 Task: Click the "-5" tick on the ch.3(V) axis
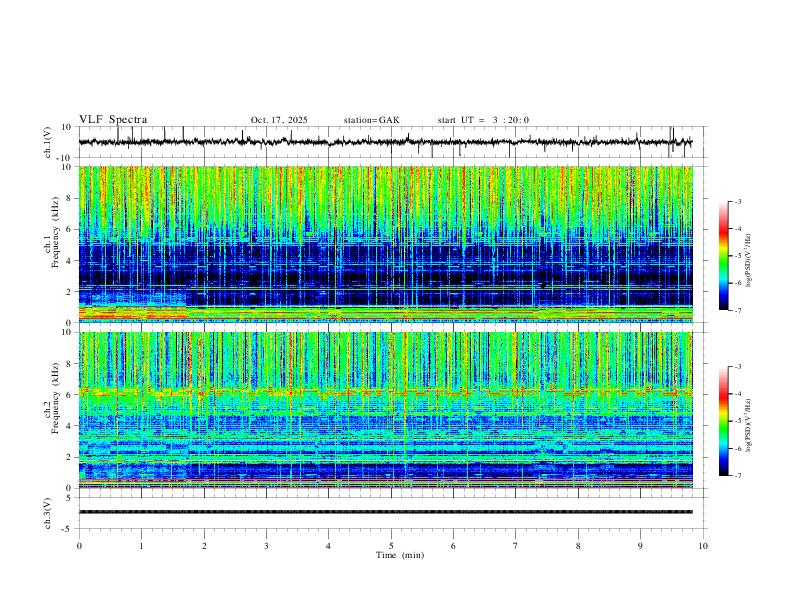[68, 529]
